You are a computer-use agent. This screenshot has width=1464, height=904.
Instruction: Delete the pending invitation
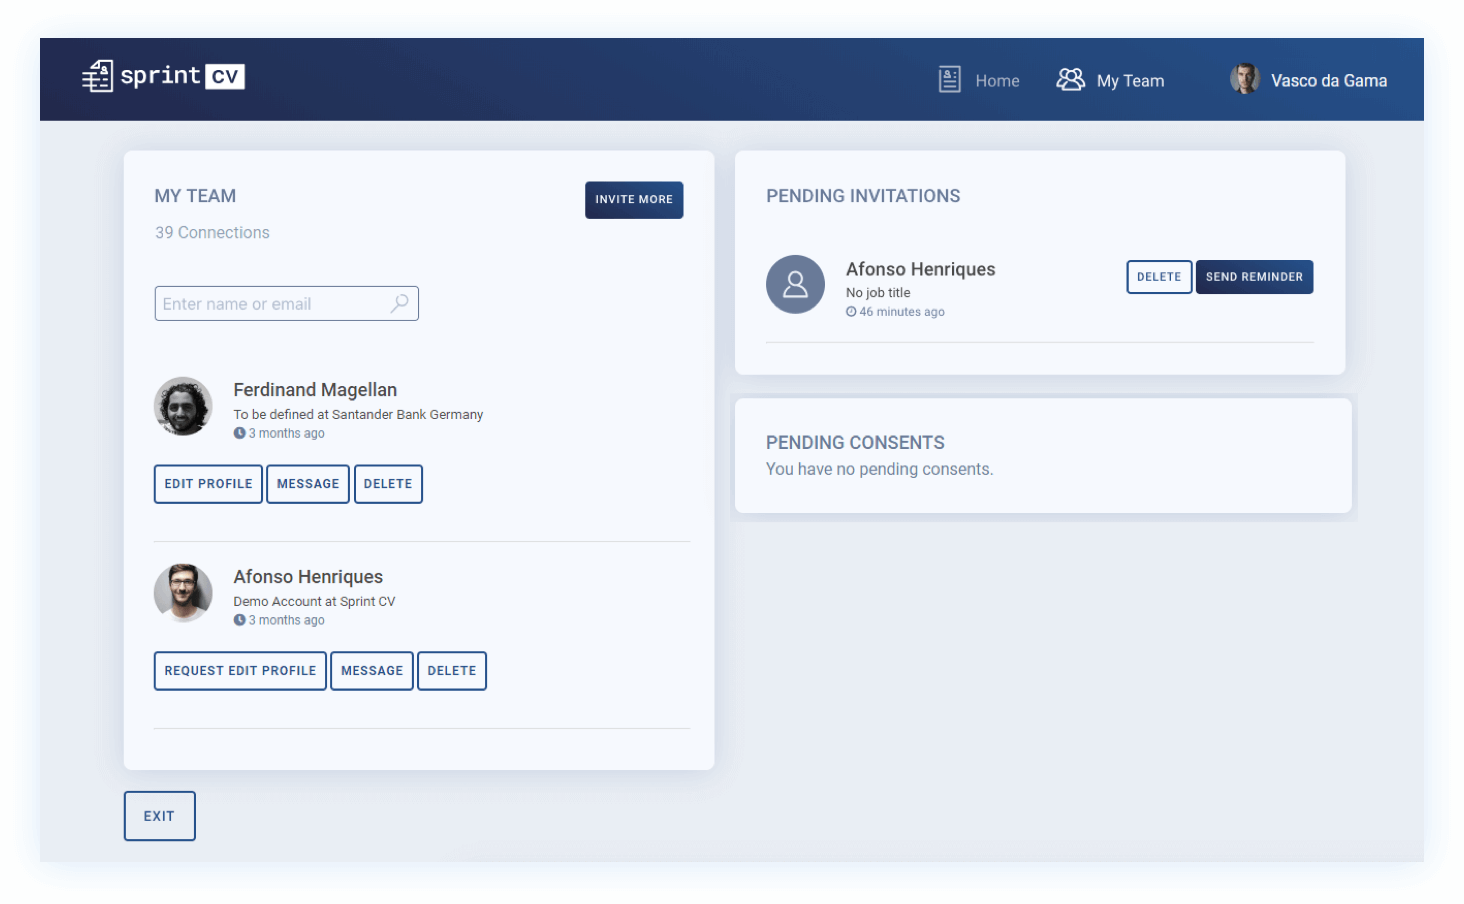(1158, 277)
